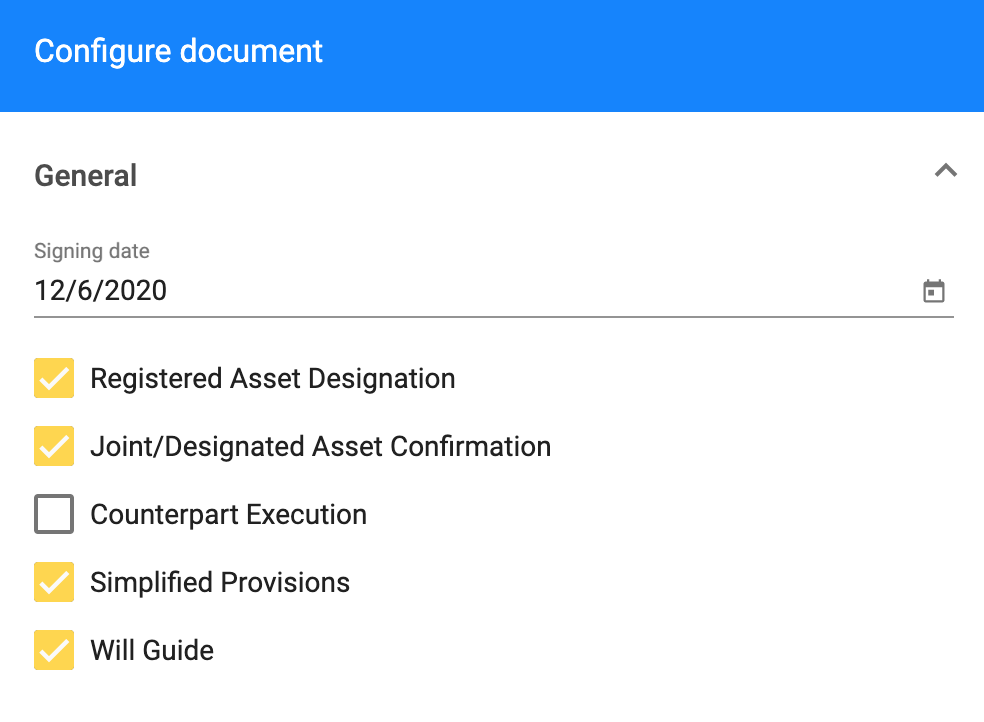Click the empty Counterpart Execution checkbox square

point(54,514)
